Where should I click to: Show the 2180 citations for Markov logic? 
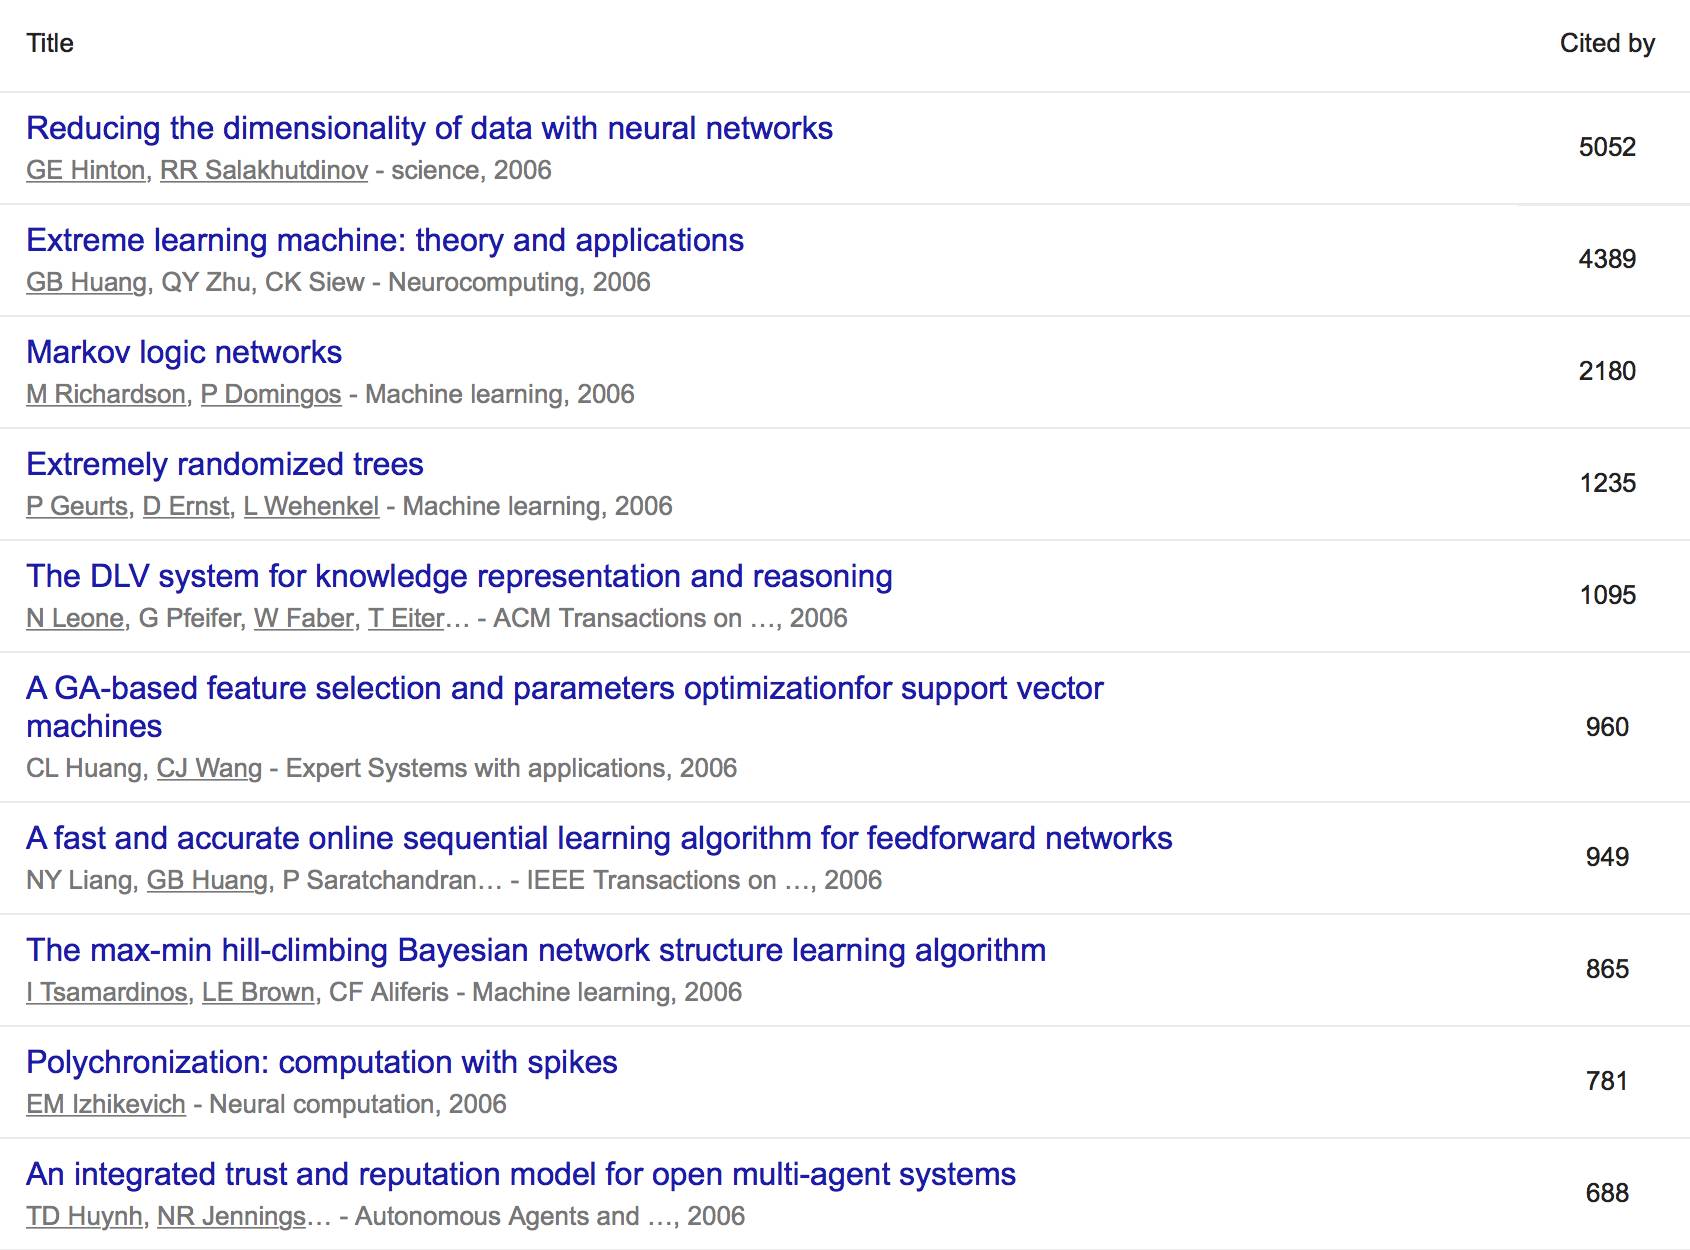(1607, 372)
